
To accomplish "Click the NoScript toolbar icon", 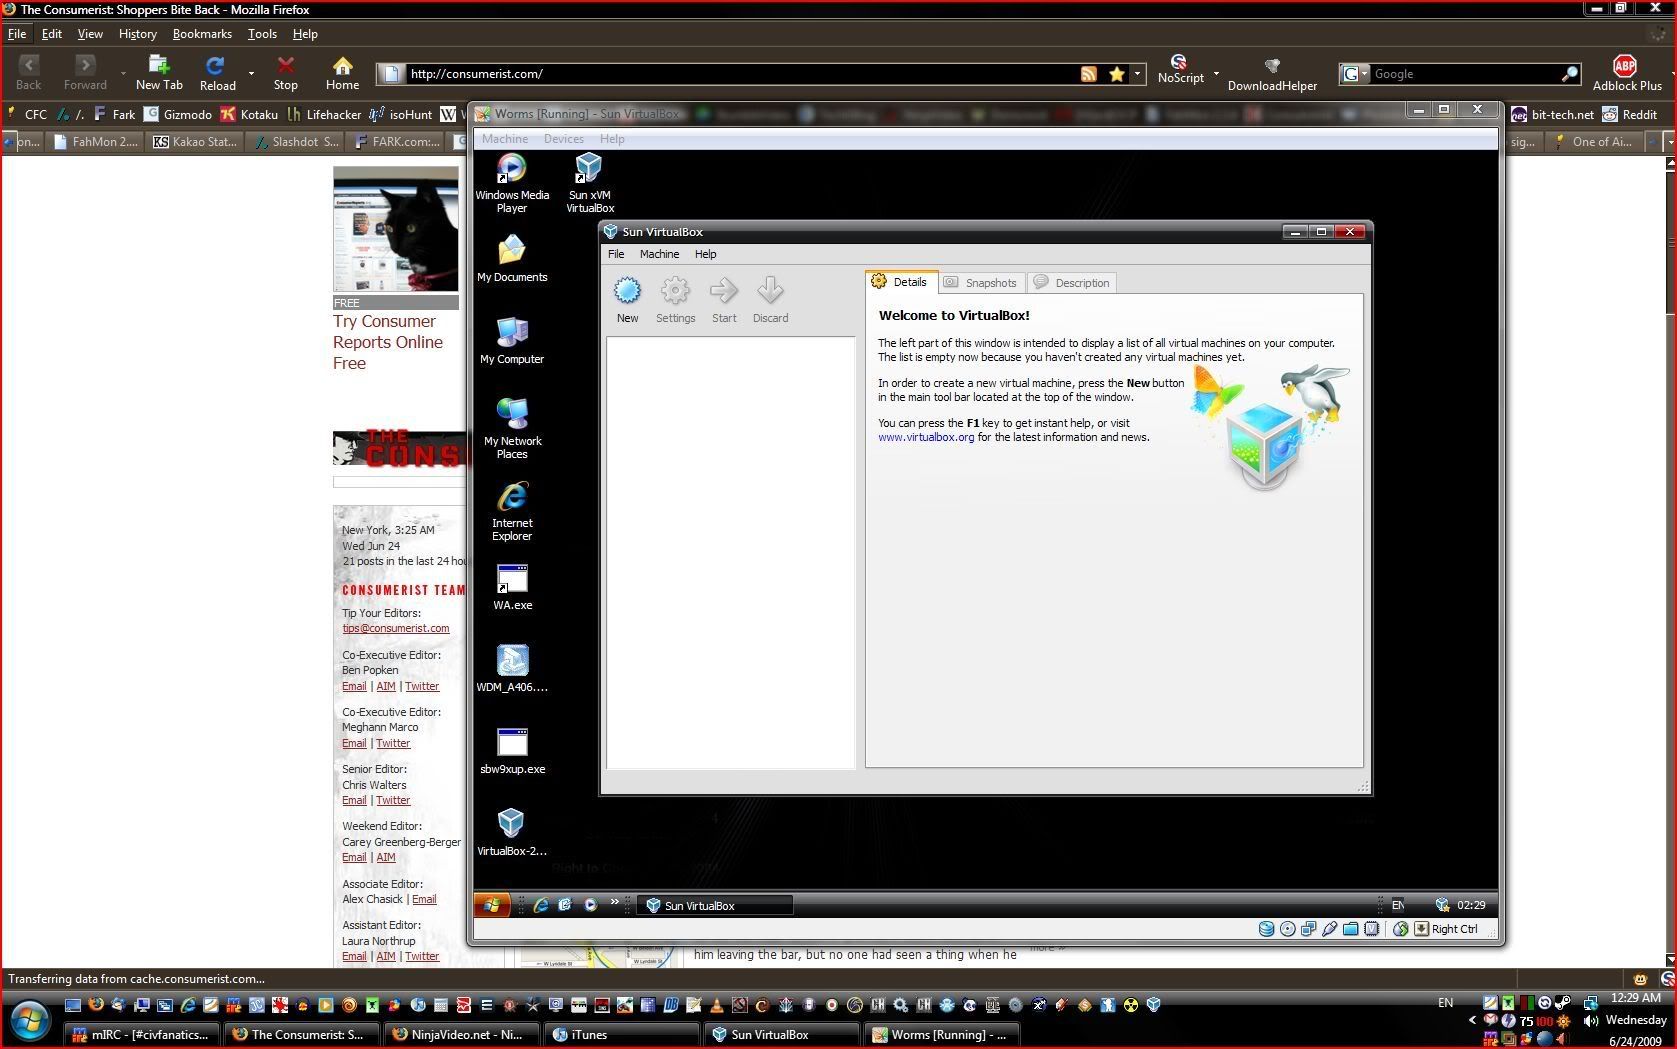I will tap(1180, 70).
